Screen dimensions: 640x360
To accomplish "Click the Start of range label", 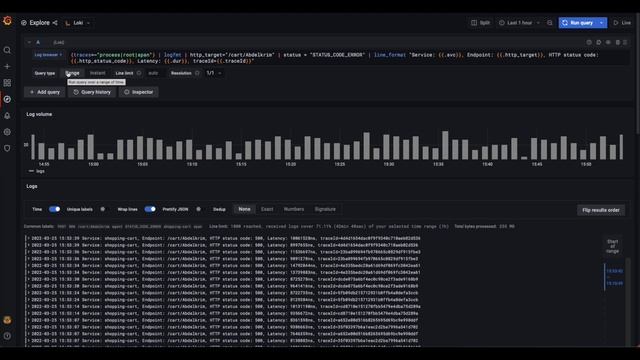I will click(x=612, y=246).
